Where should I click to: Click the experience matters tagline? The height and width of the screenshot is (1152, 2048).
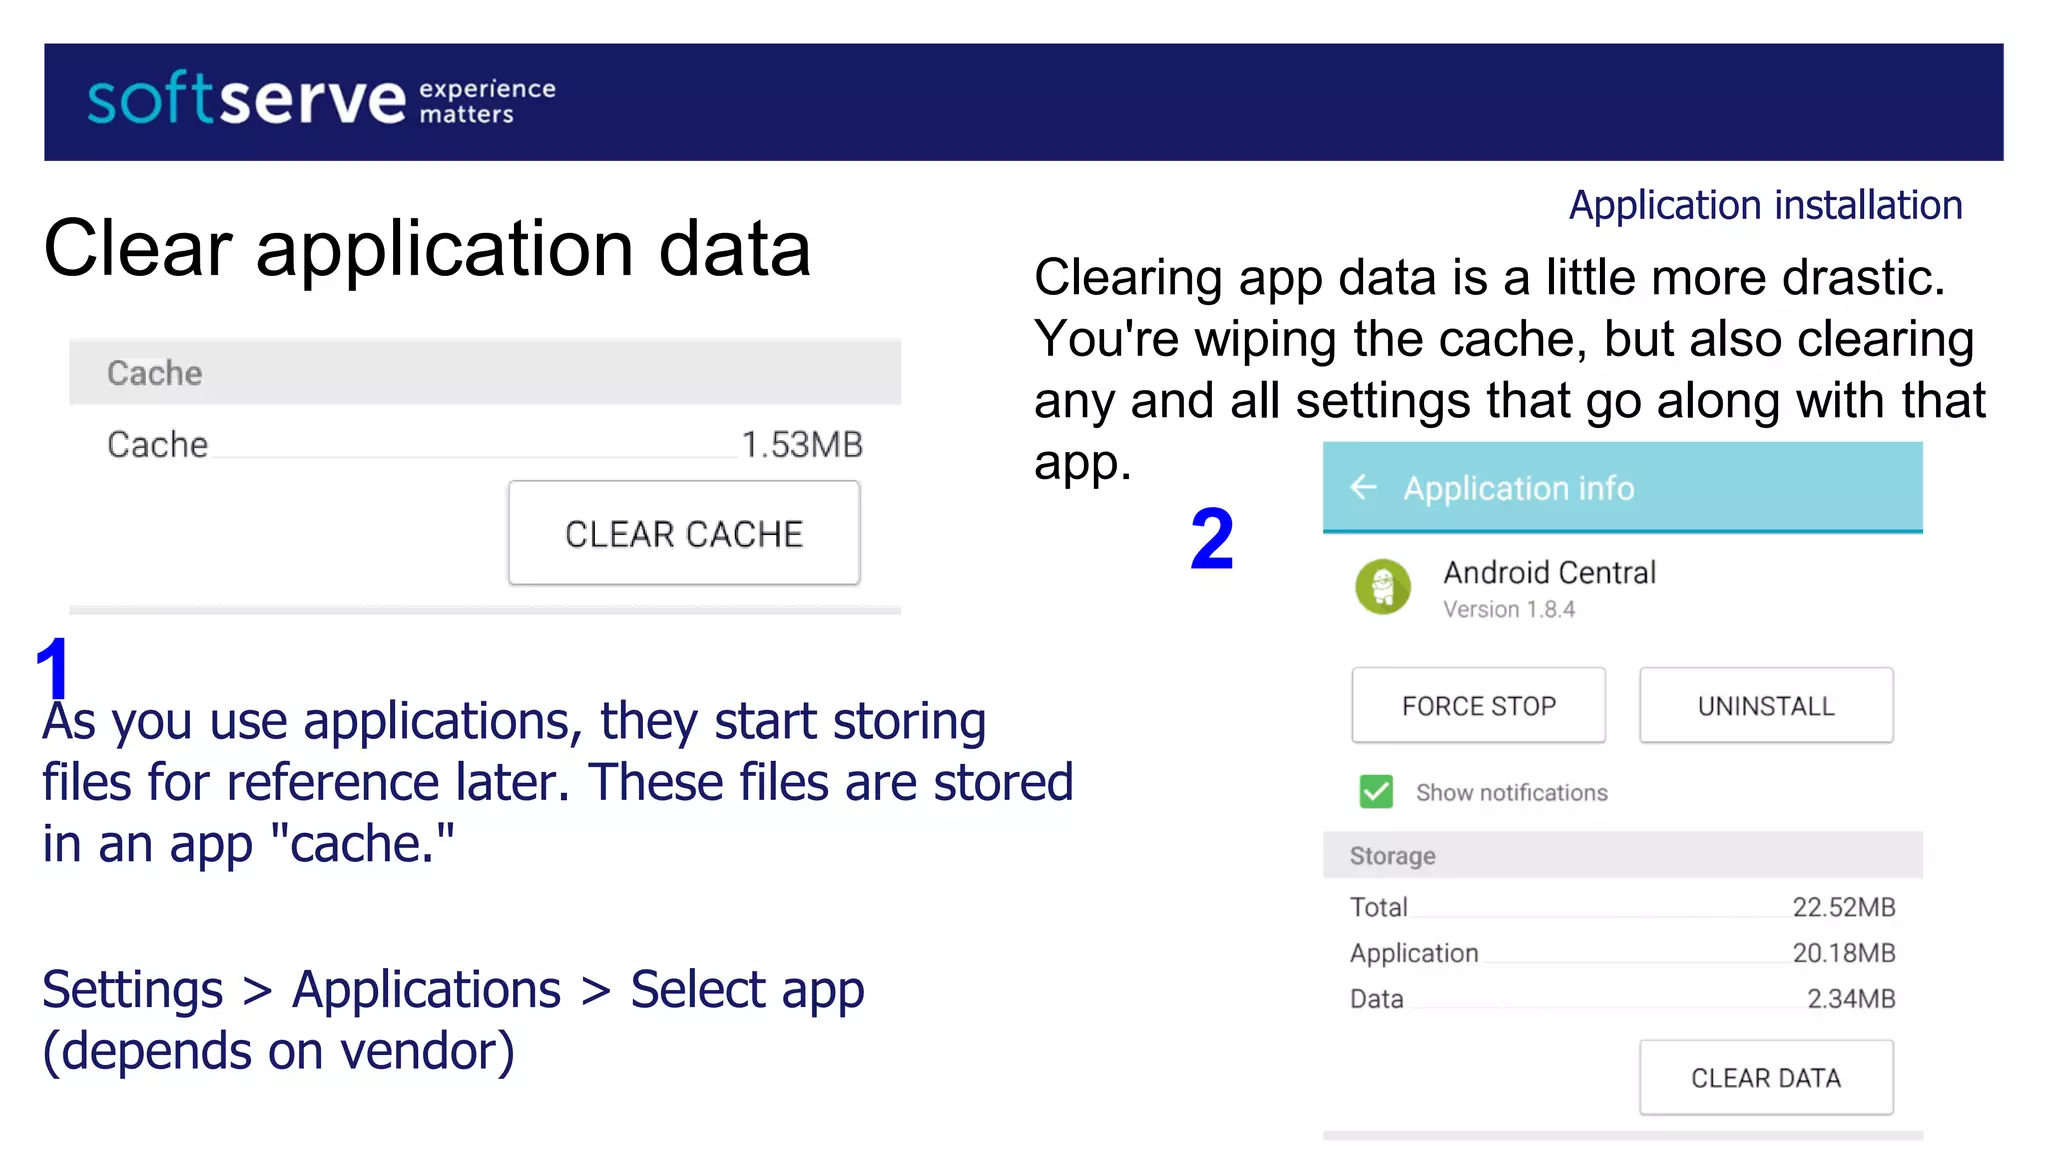pyautogui.click(x=487, y=101)
